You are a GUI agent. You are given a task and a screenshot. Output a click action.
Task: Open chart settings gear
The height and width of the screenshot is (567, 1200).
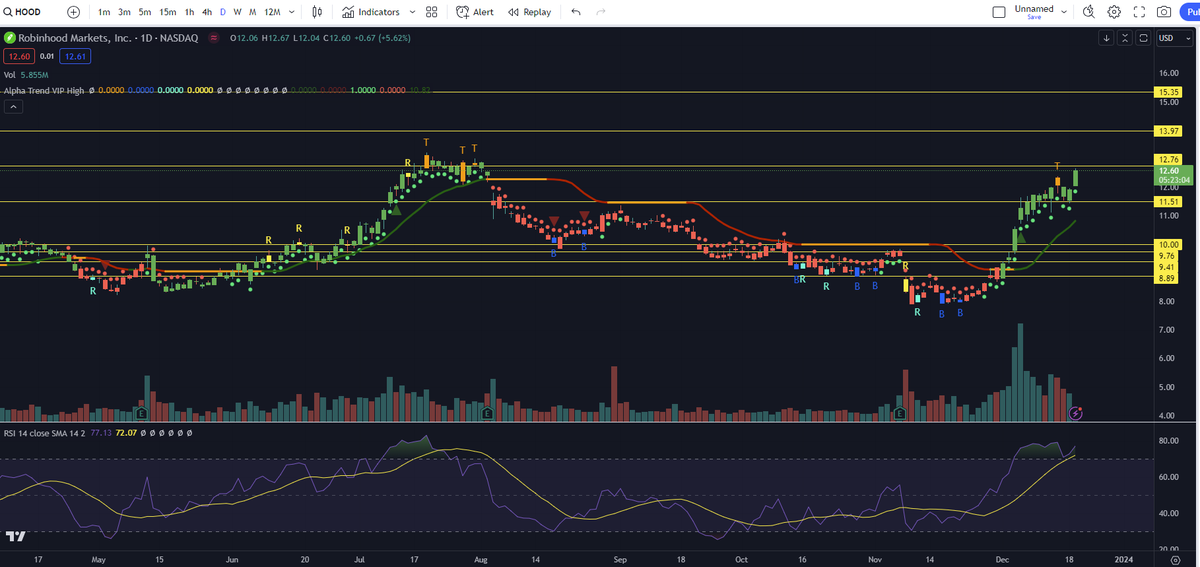(1114, 12)
